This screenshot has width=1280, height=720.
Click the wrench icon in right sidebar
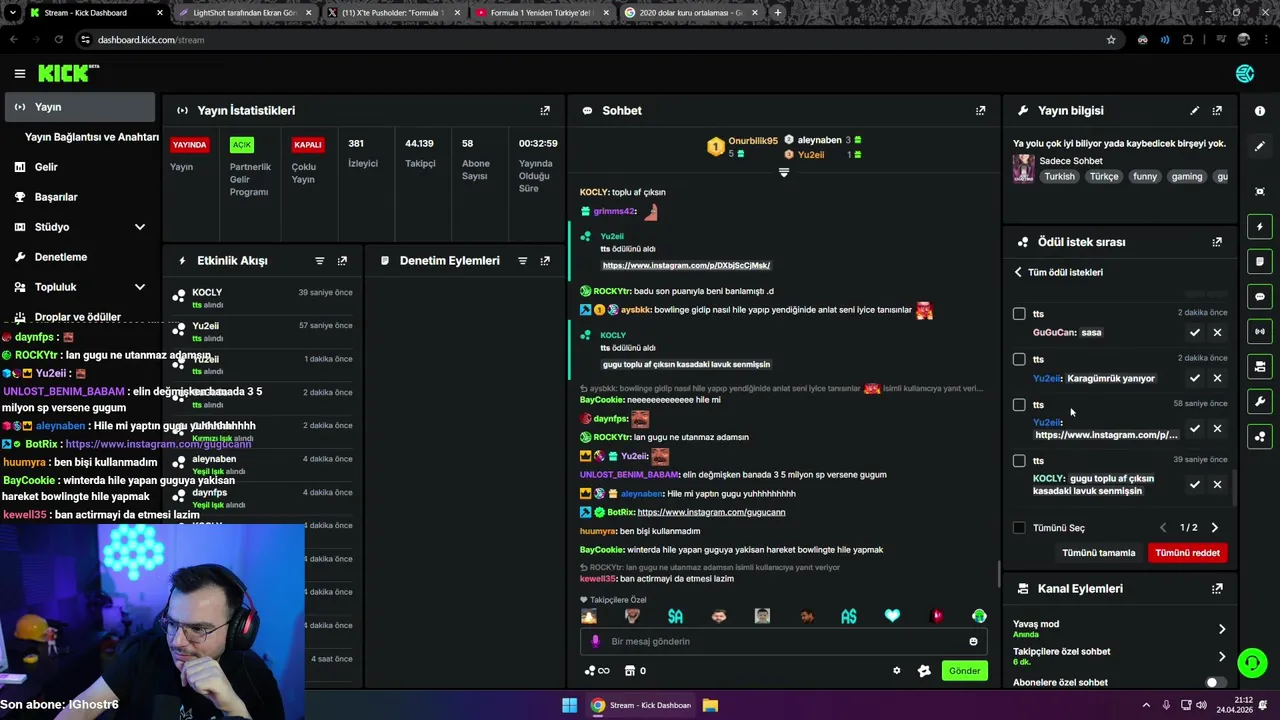1260,402
